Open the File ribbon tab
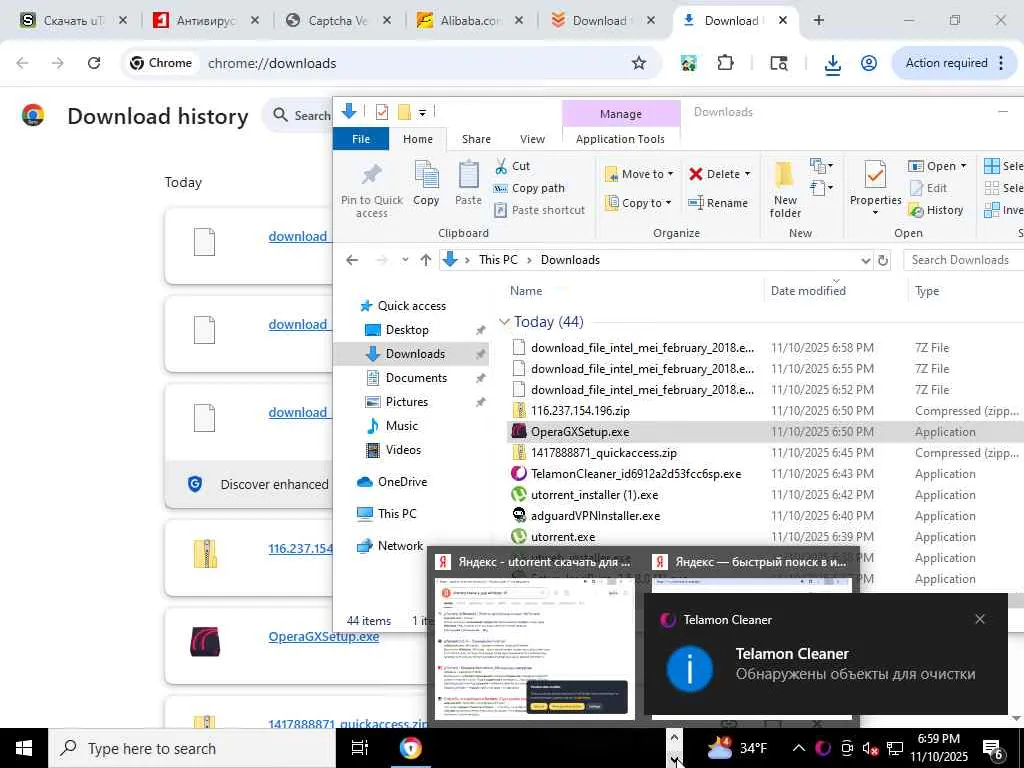The width and height of the screenshot is (1024, 768). point(360,139)
